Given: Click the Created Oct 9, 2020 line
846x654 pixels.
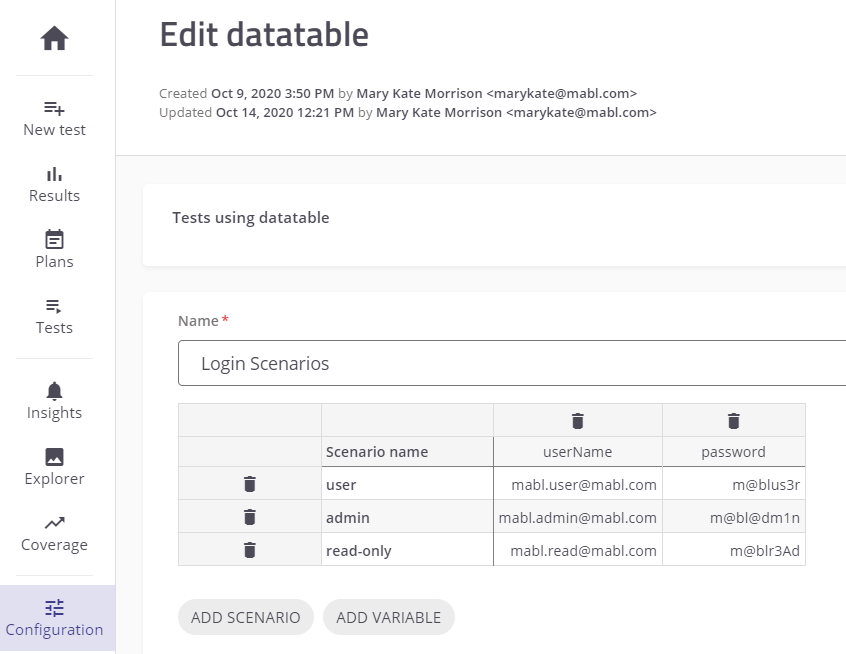Looking at the screenshot, I should pos(398,93).
